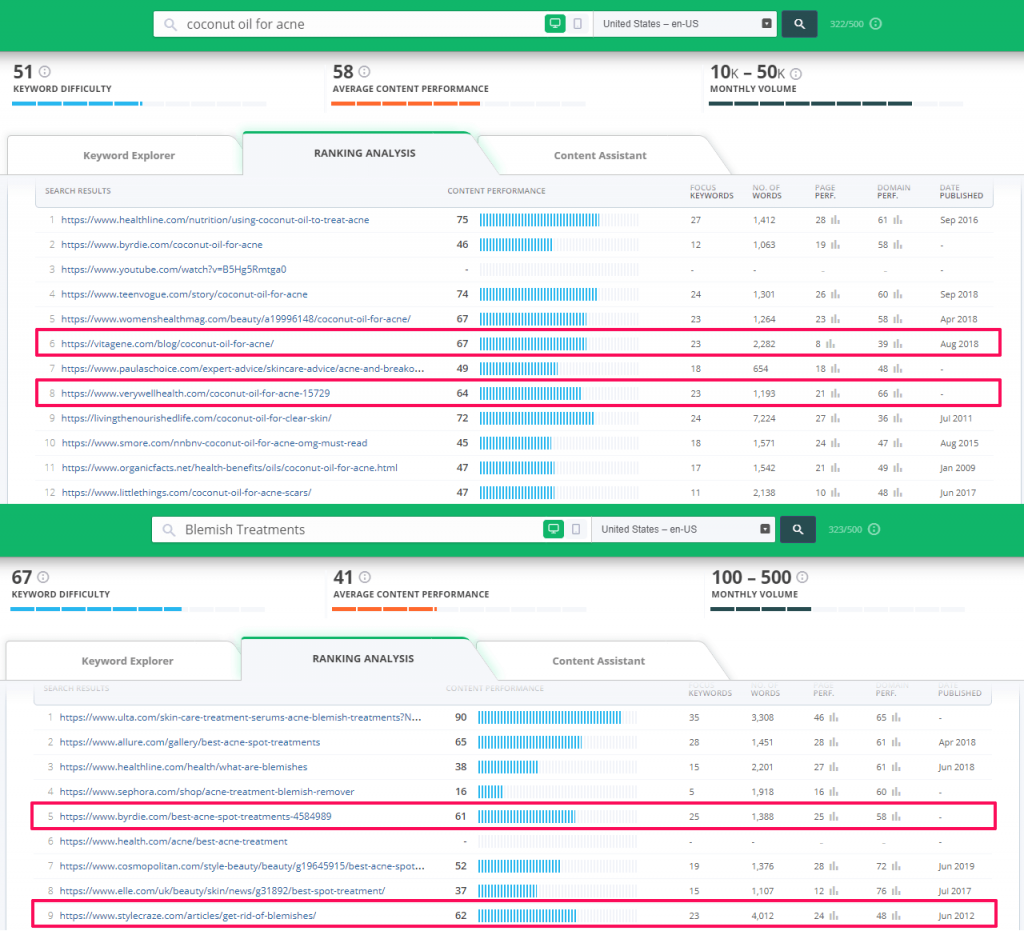Click word count 7,224 in livingthenourishedlife row
The width and height of the screenshot is (1024, 931).
764,418
